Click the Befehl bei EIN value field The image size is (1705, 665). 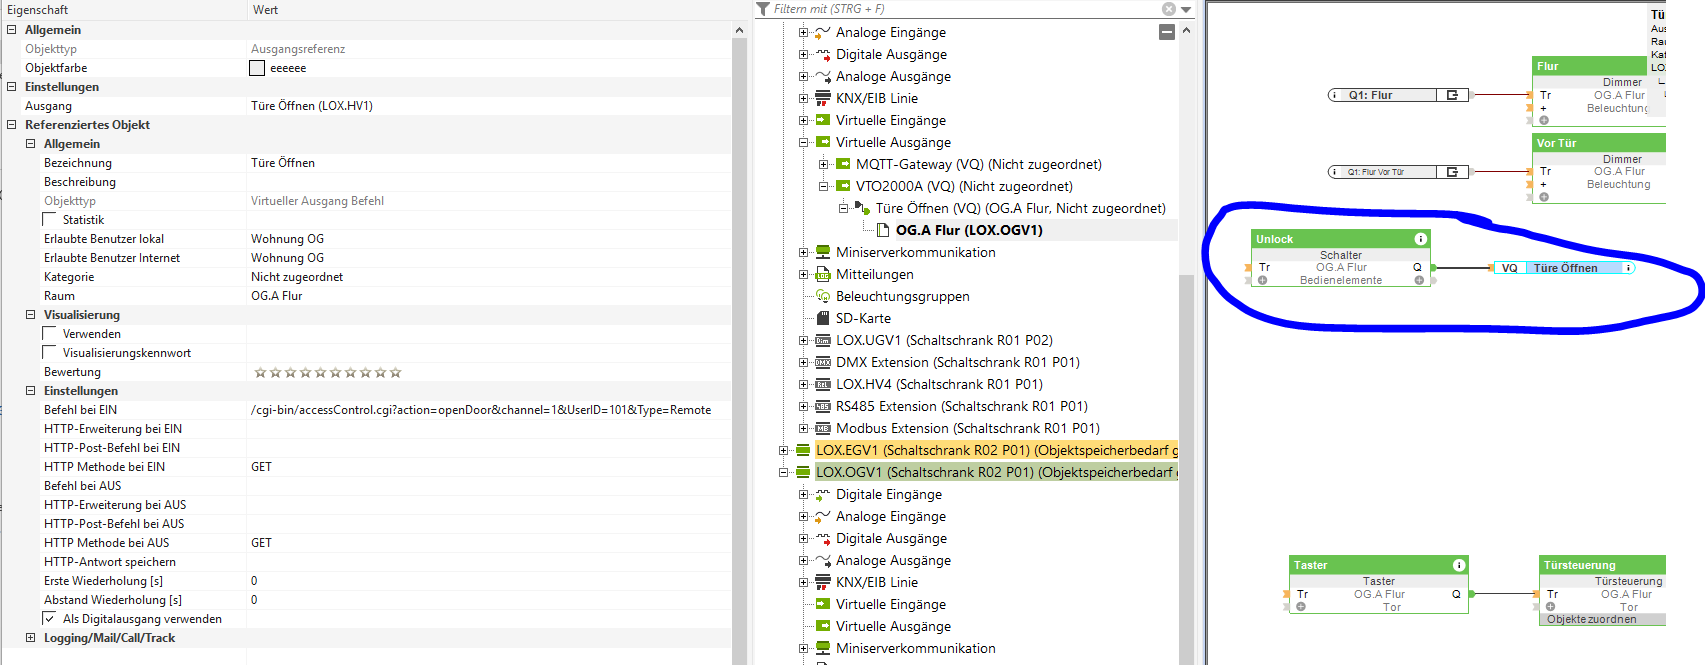(481, 410)
